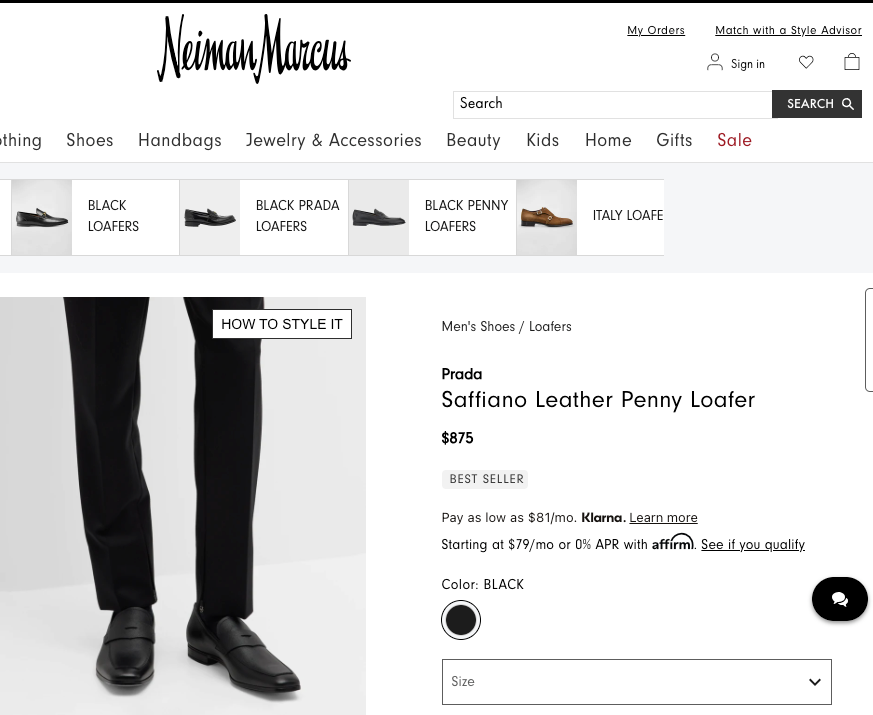Click the Size dropdown chevron arrow
The image size is (873, 715).
coord(814,682)
